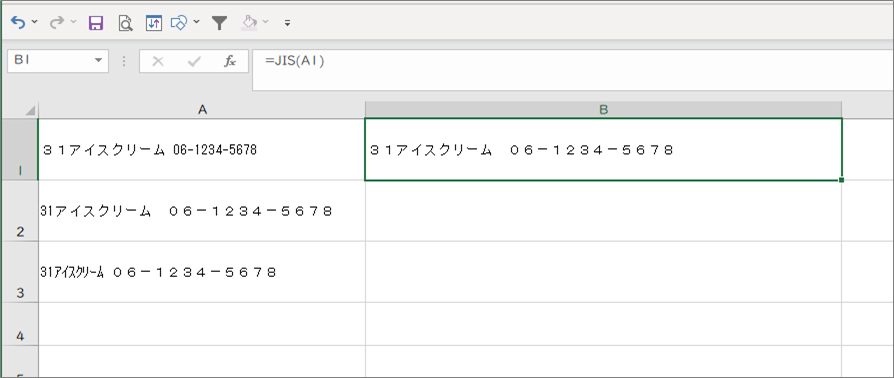This screenshot has height=378, width=894.
Task: Open the Name Box dropdown arrow
Action: [99, 60]
